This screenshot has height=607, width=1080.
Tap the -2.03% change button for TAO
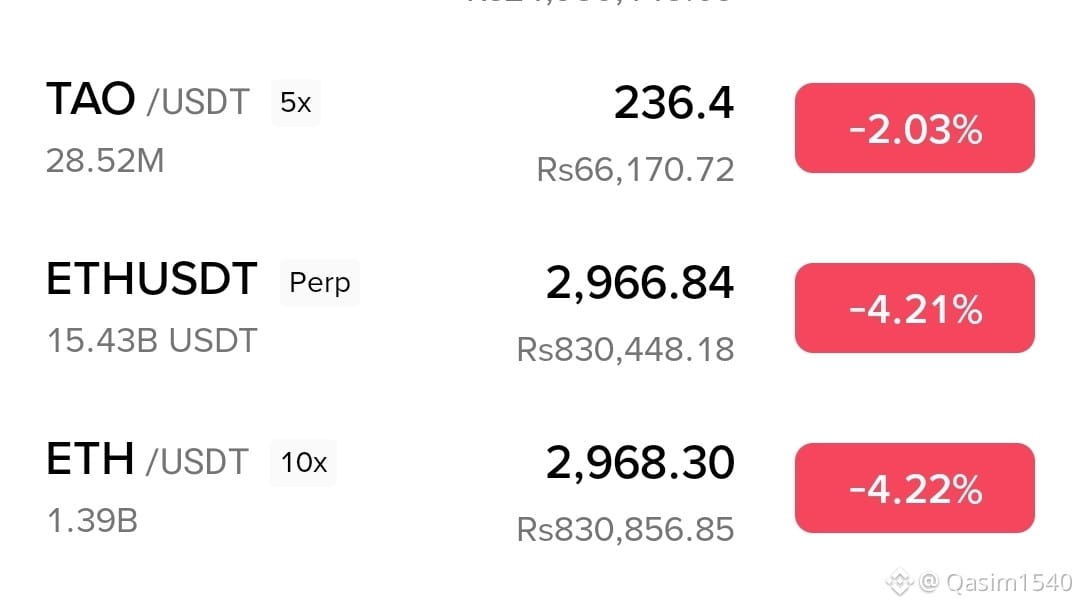click(914, 129)
